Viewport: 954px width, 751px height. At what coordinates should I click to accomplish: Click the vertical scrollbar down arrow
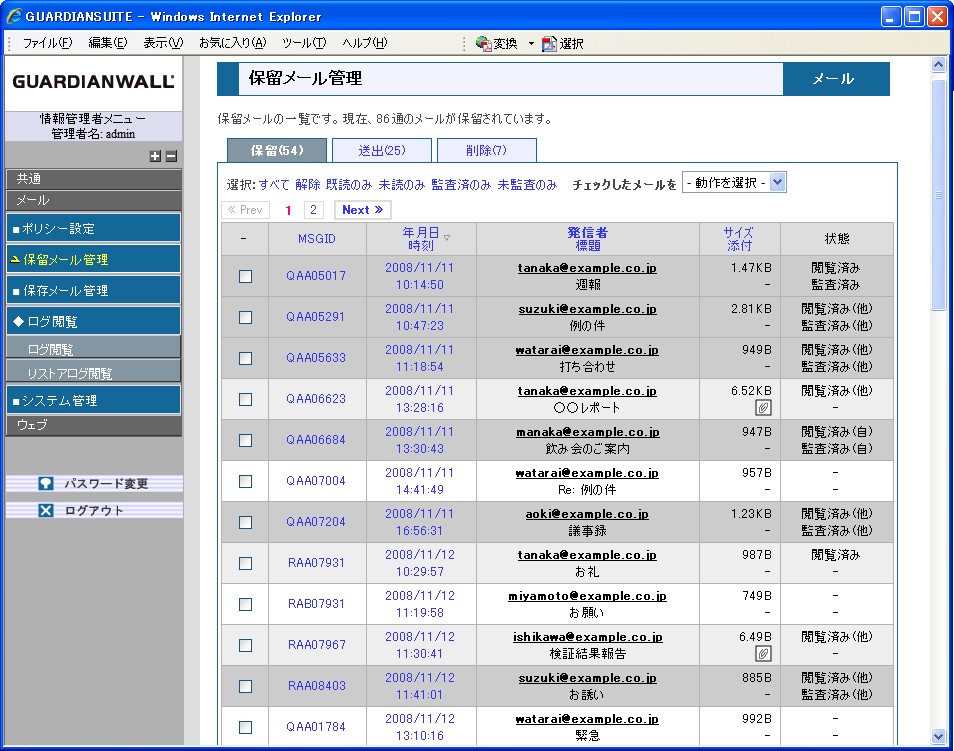click(938, 736)
